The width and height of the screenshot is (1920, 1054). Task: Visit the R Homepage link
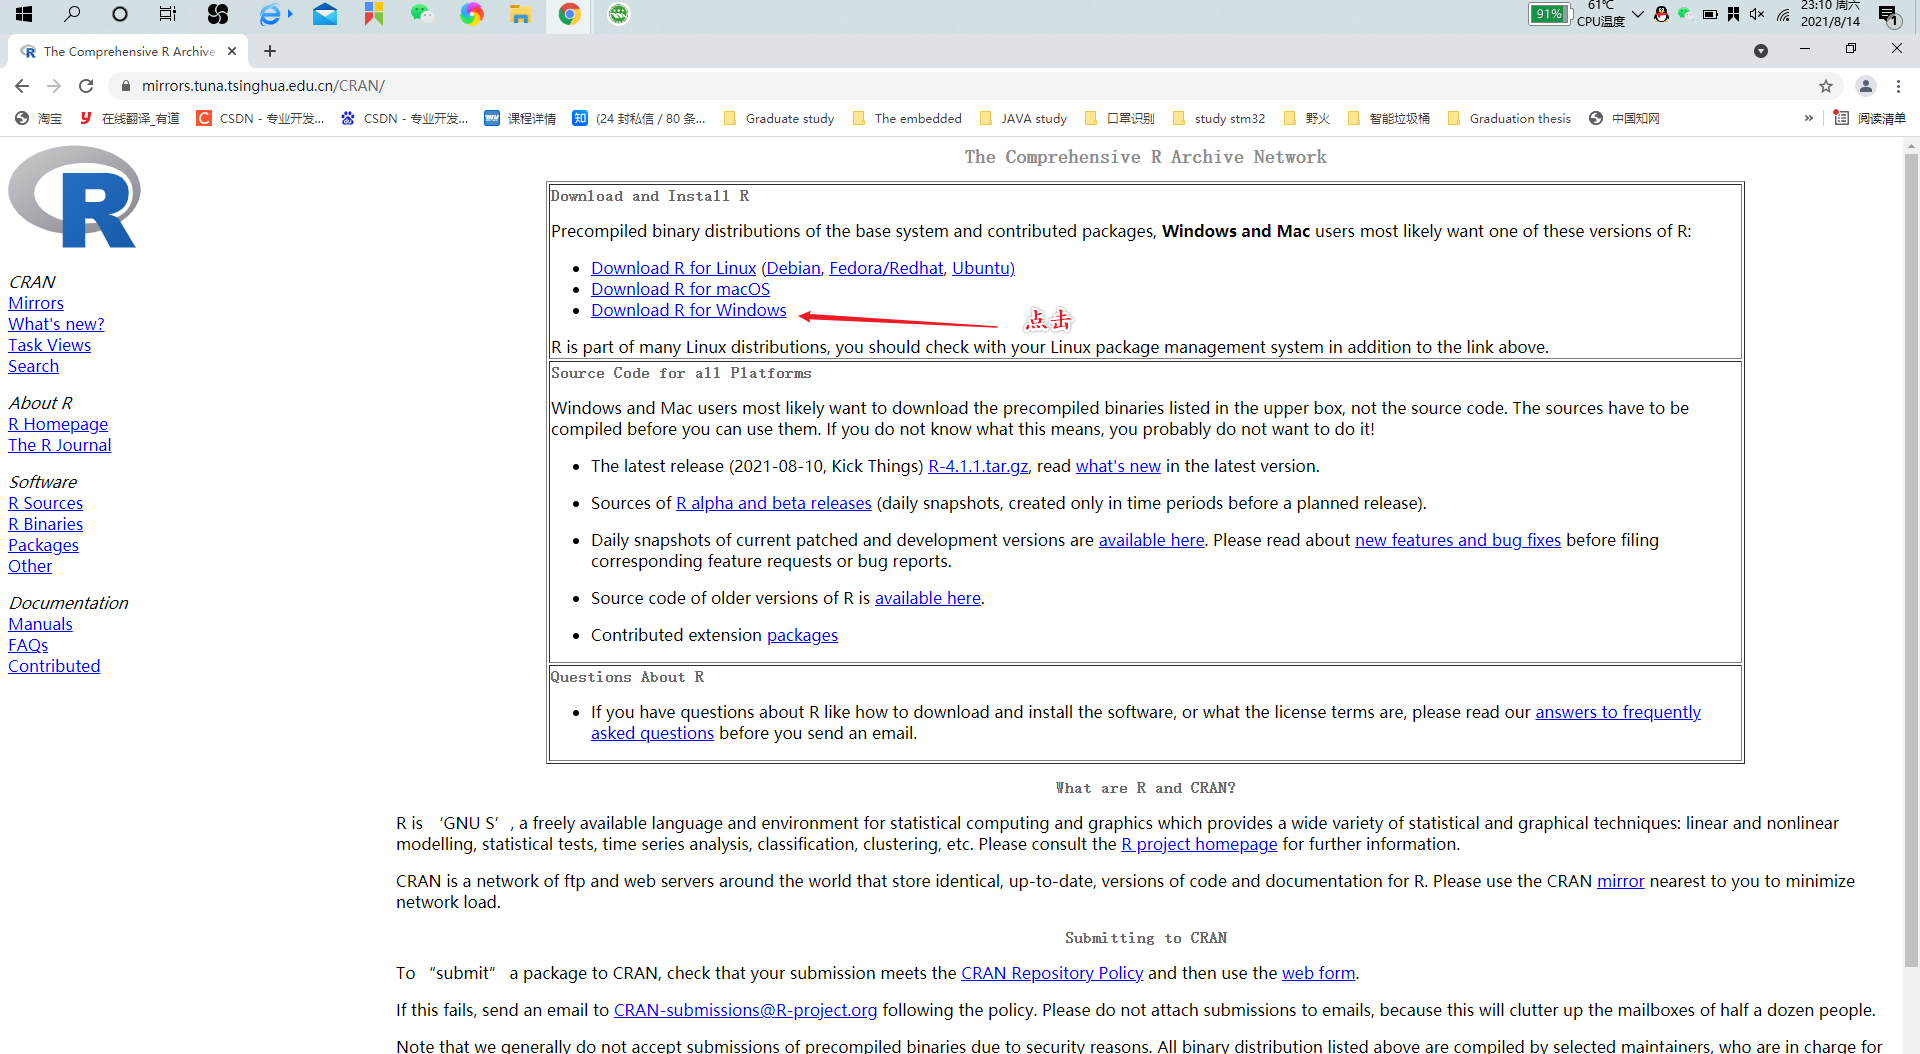58,424
